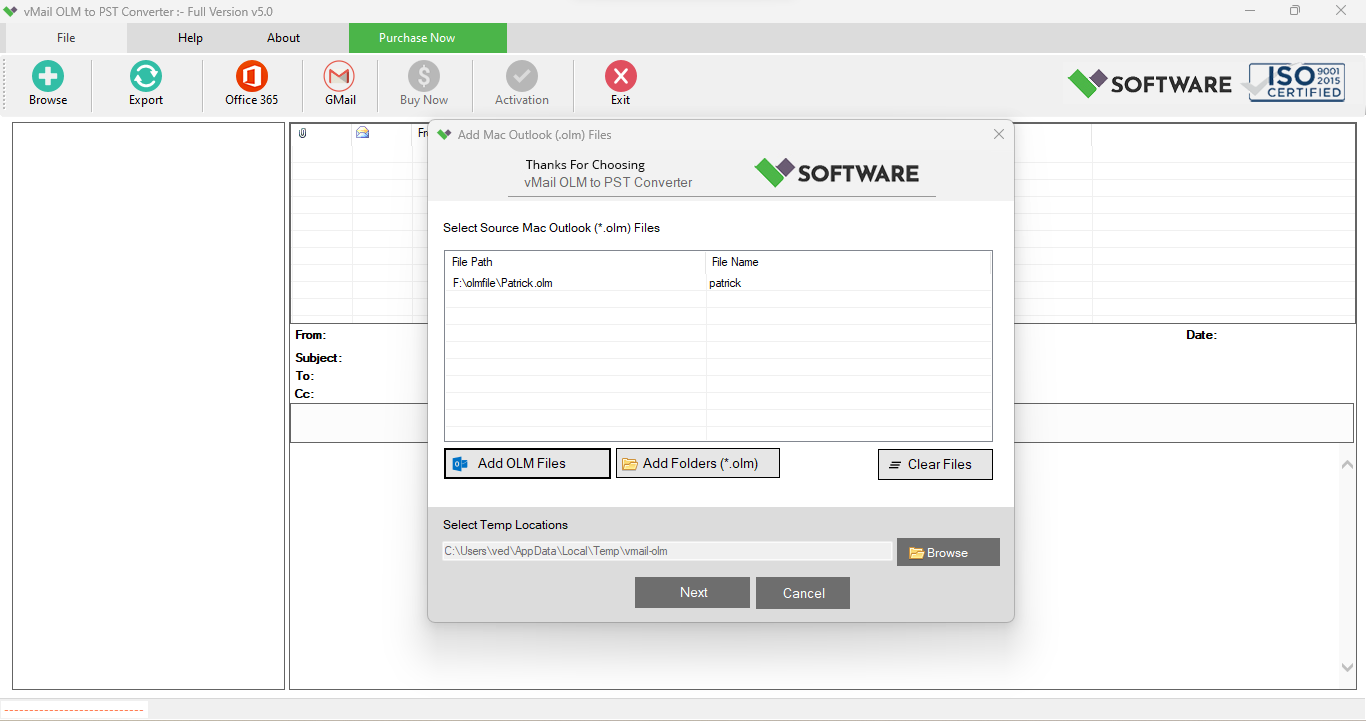Click the Activation checkmark icon
This screenshot has width=1366, height=721.
522,77
